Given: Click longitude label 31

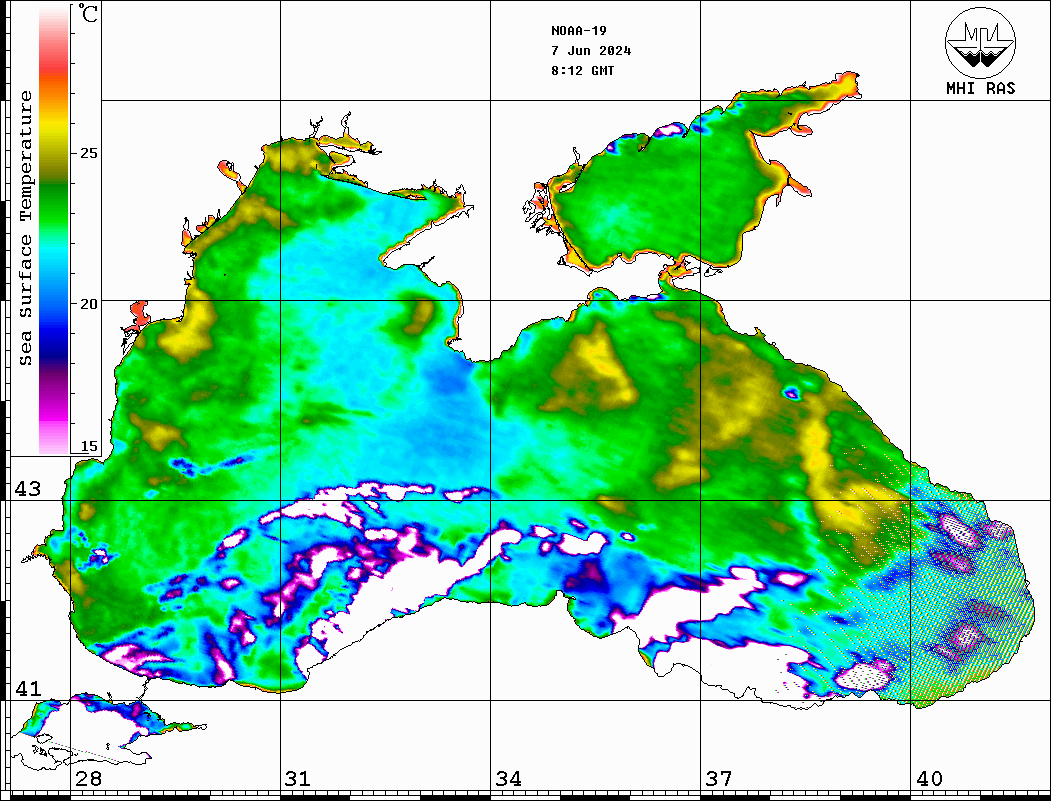Looking at the screenshot, I should coord(298,779).
